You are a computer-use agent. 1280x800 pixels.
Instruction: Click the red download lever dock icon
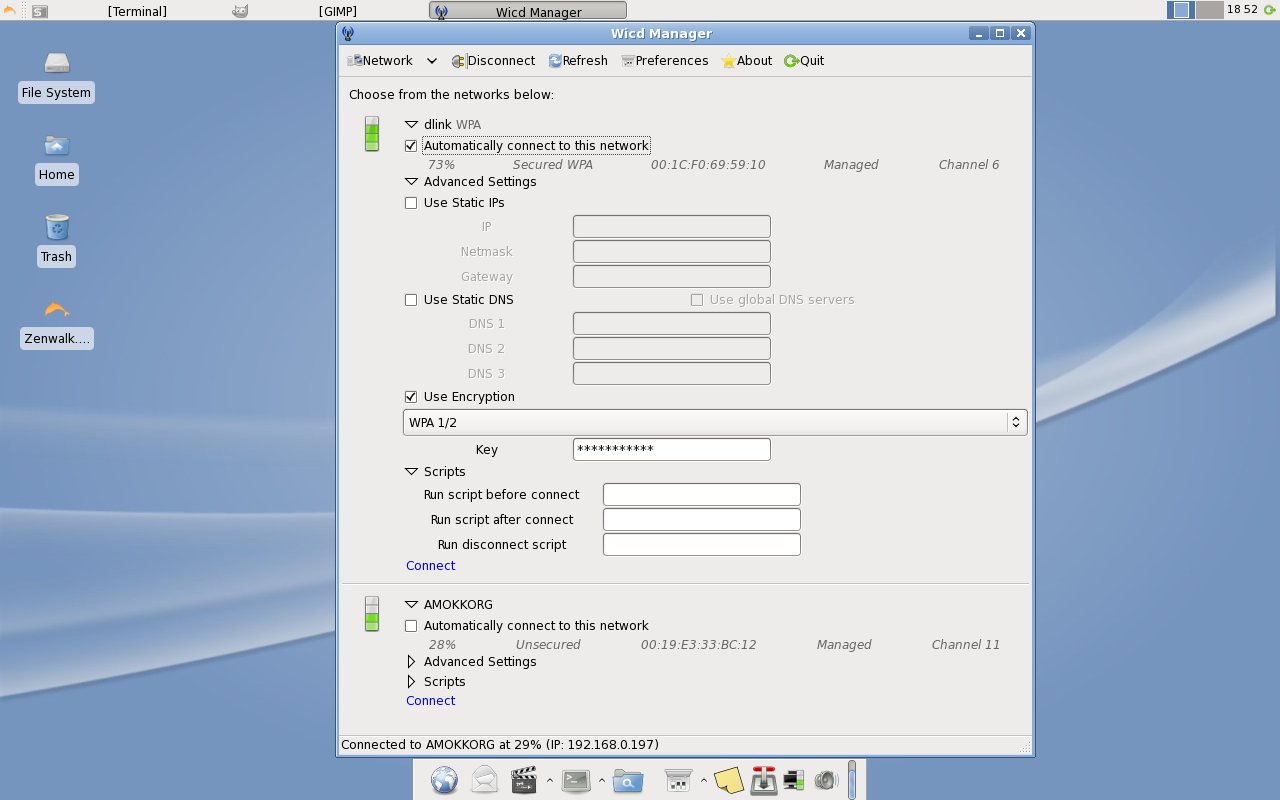(764, 780)
